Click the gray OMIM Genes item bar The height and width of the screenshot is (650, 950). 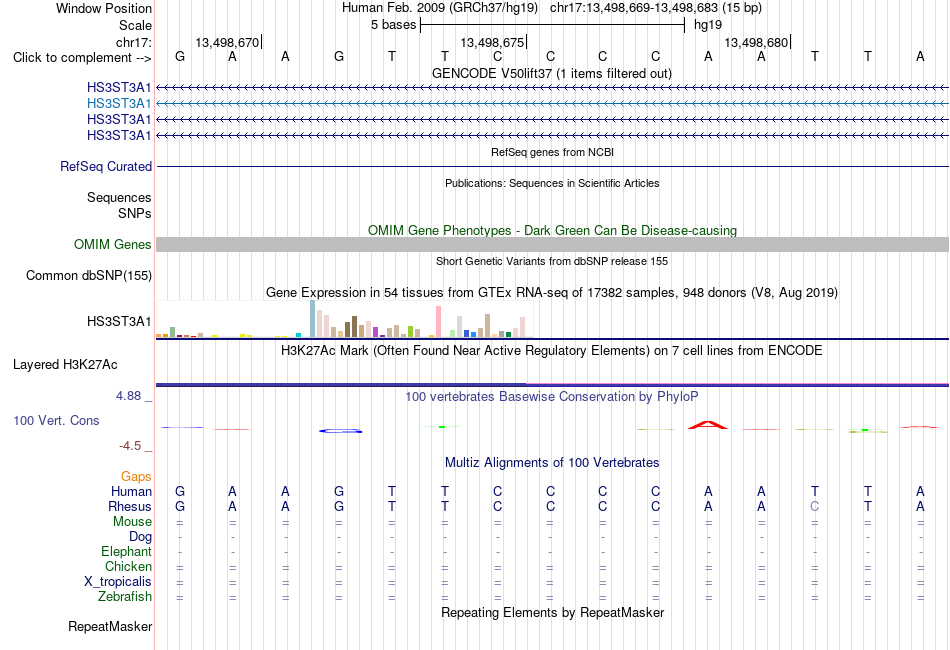pos(552,244)
